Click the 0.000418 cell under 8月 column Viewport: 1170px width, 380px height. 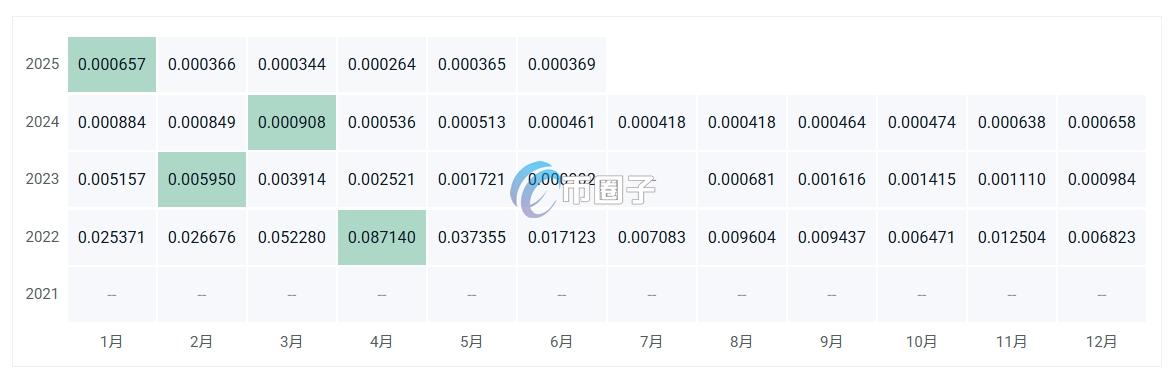(x=742, y=122)
